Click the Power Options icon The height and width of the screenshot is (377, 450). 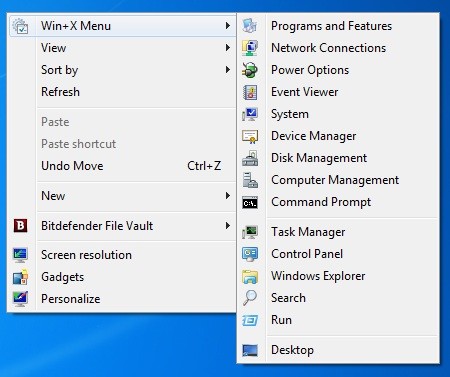tap(250, 70)
